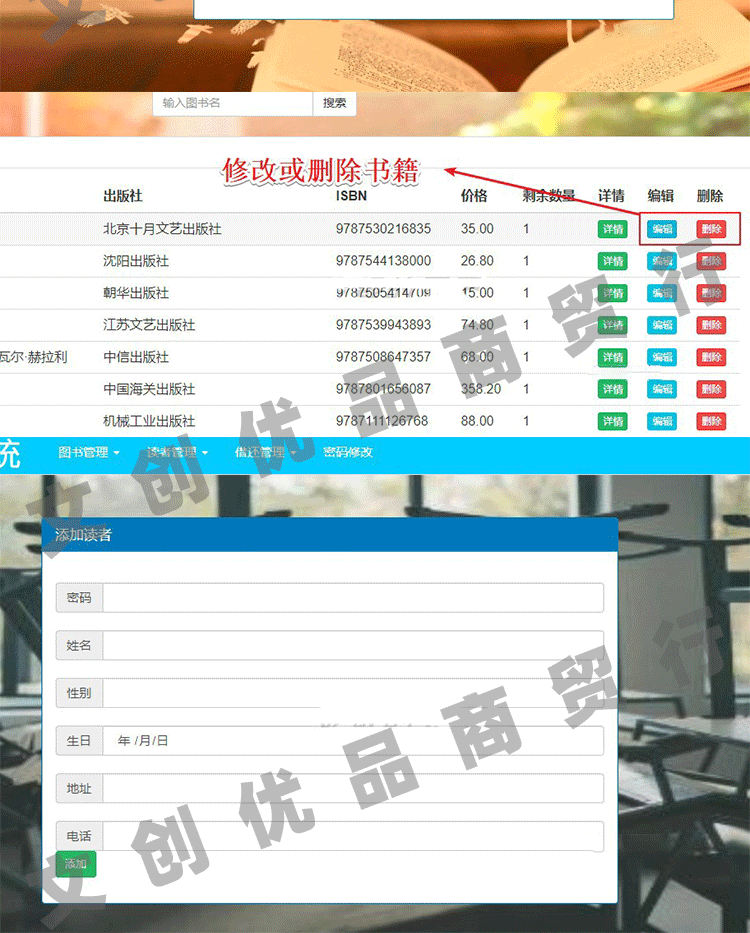Viewport: 750px width, 933px height.
Task: Edit the 北京十月文艺出版社 book row
Action: pos(662,229)
